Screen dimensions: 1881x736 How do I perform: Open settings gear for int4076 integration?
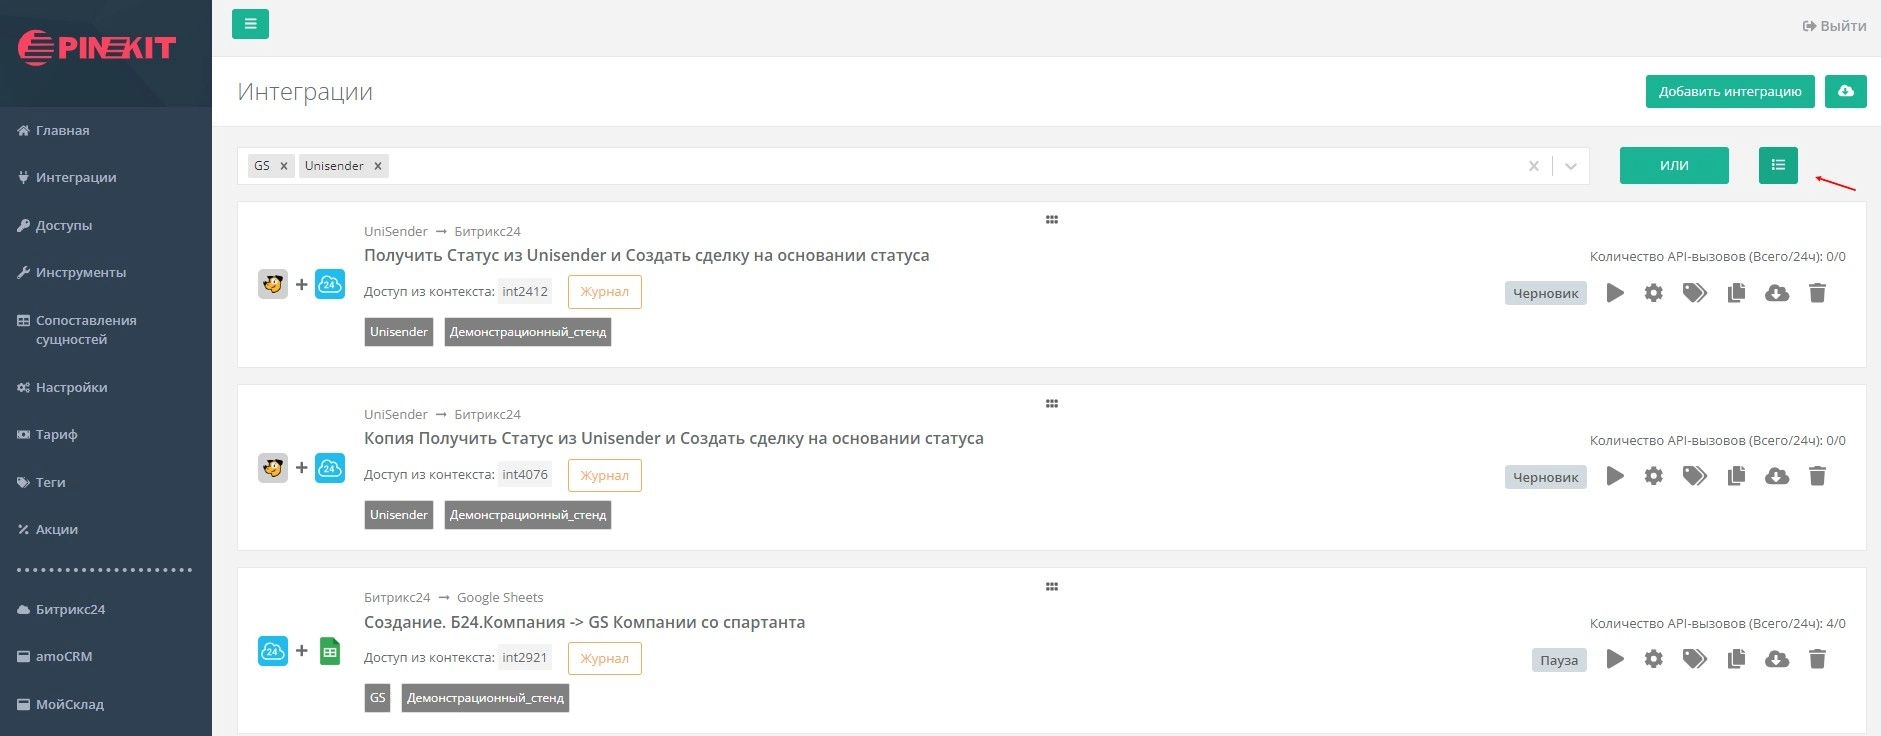click(x=1654, y=476)
